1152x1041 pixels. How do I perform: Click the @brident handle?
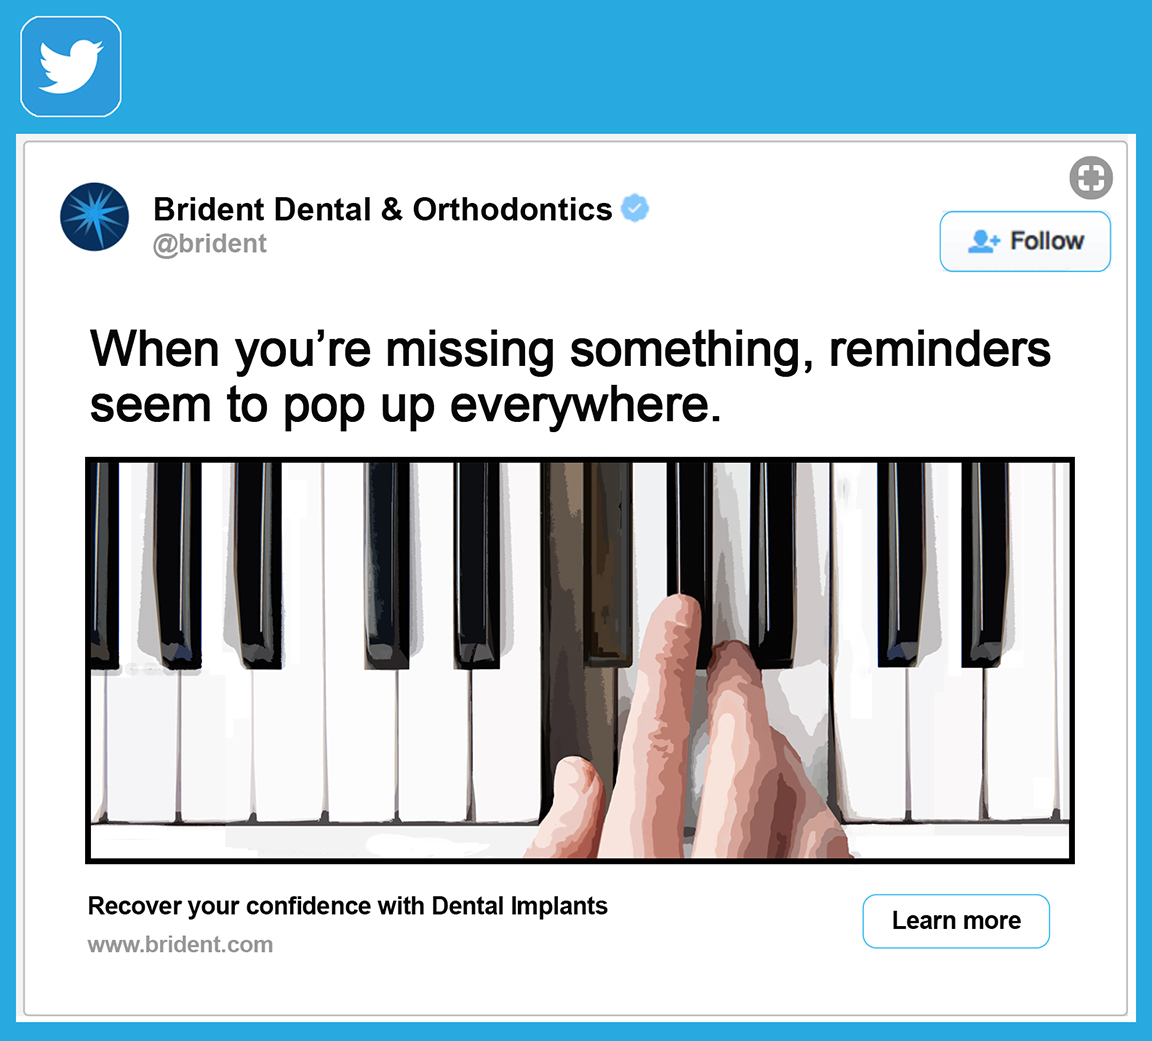coord(209,244)
